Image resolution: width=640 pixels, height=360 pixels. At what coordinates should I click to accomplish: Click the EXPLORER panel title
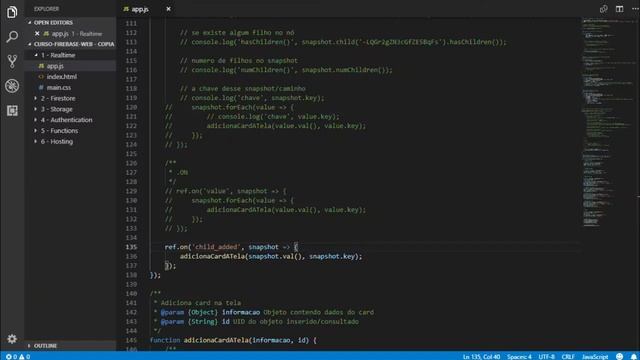[46, 9]
